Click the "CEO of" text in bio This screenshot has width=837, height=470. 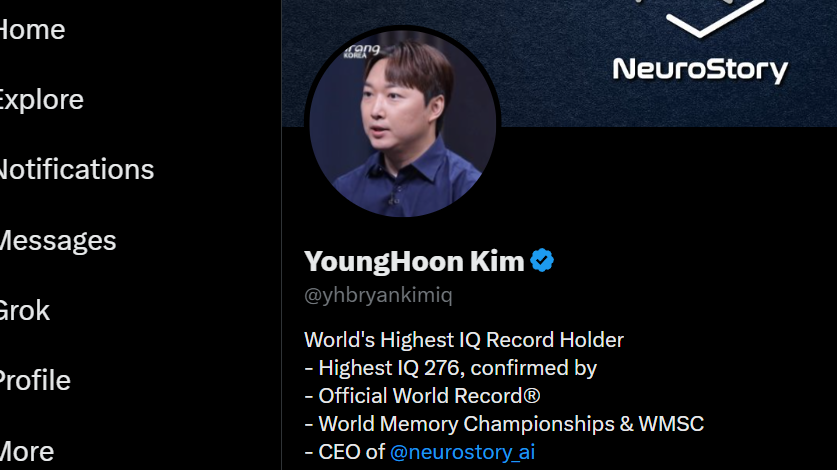coord(344,452)
